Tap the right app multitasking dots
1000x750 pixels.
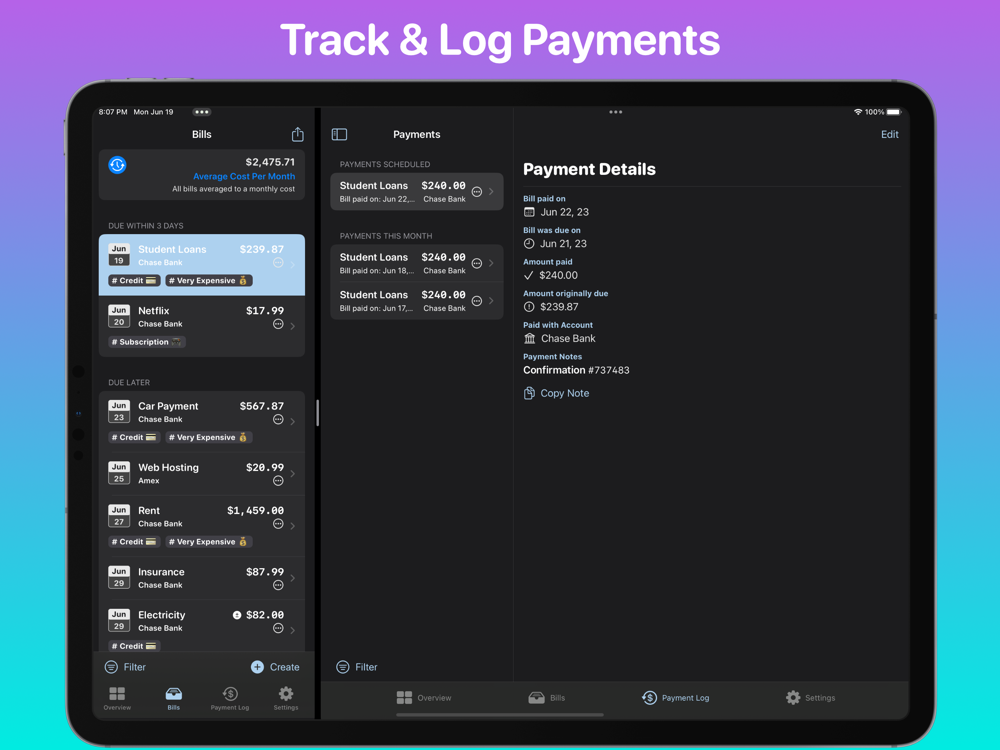[x=615, y=112]
